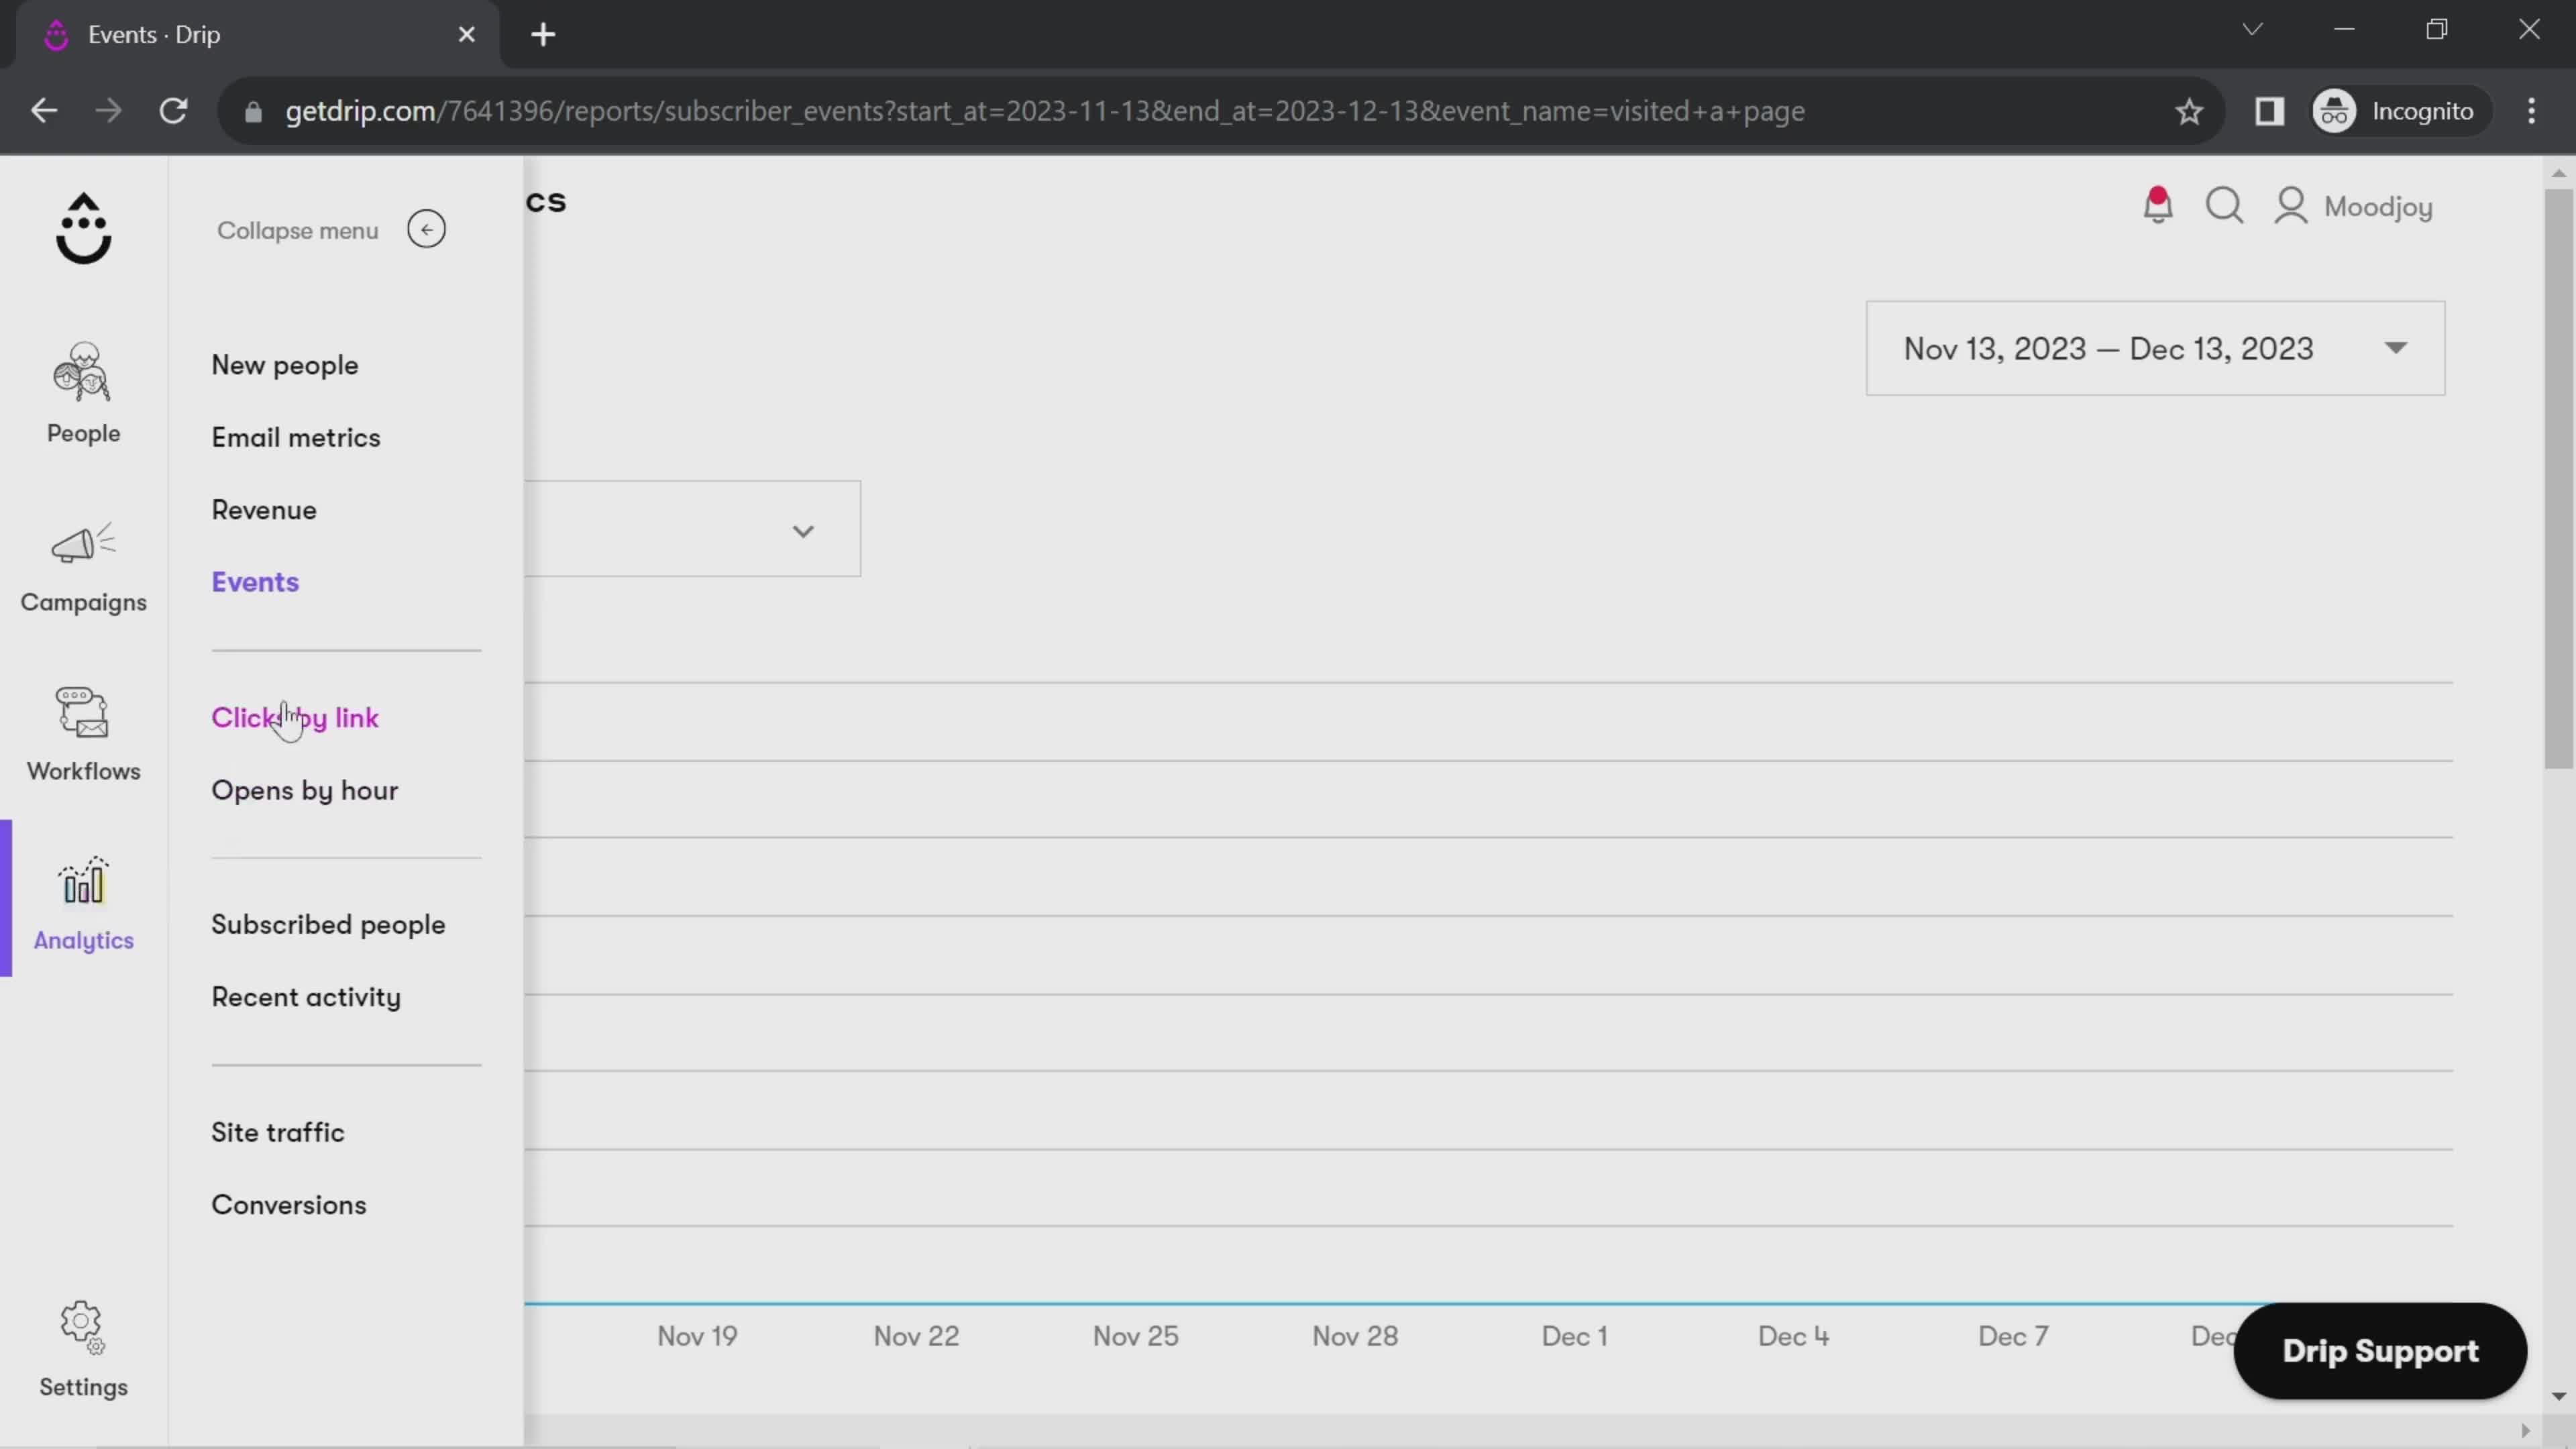Click the Click by link report
This screenshot has width=2576, height=1449.
295,716
